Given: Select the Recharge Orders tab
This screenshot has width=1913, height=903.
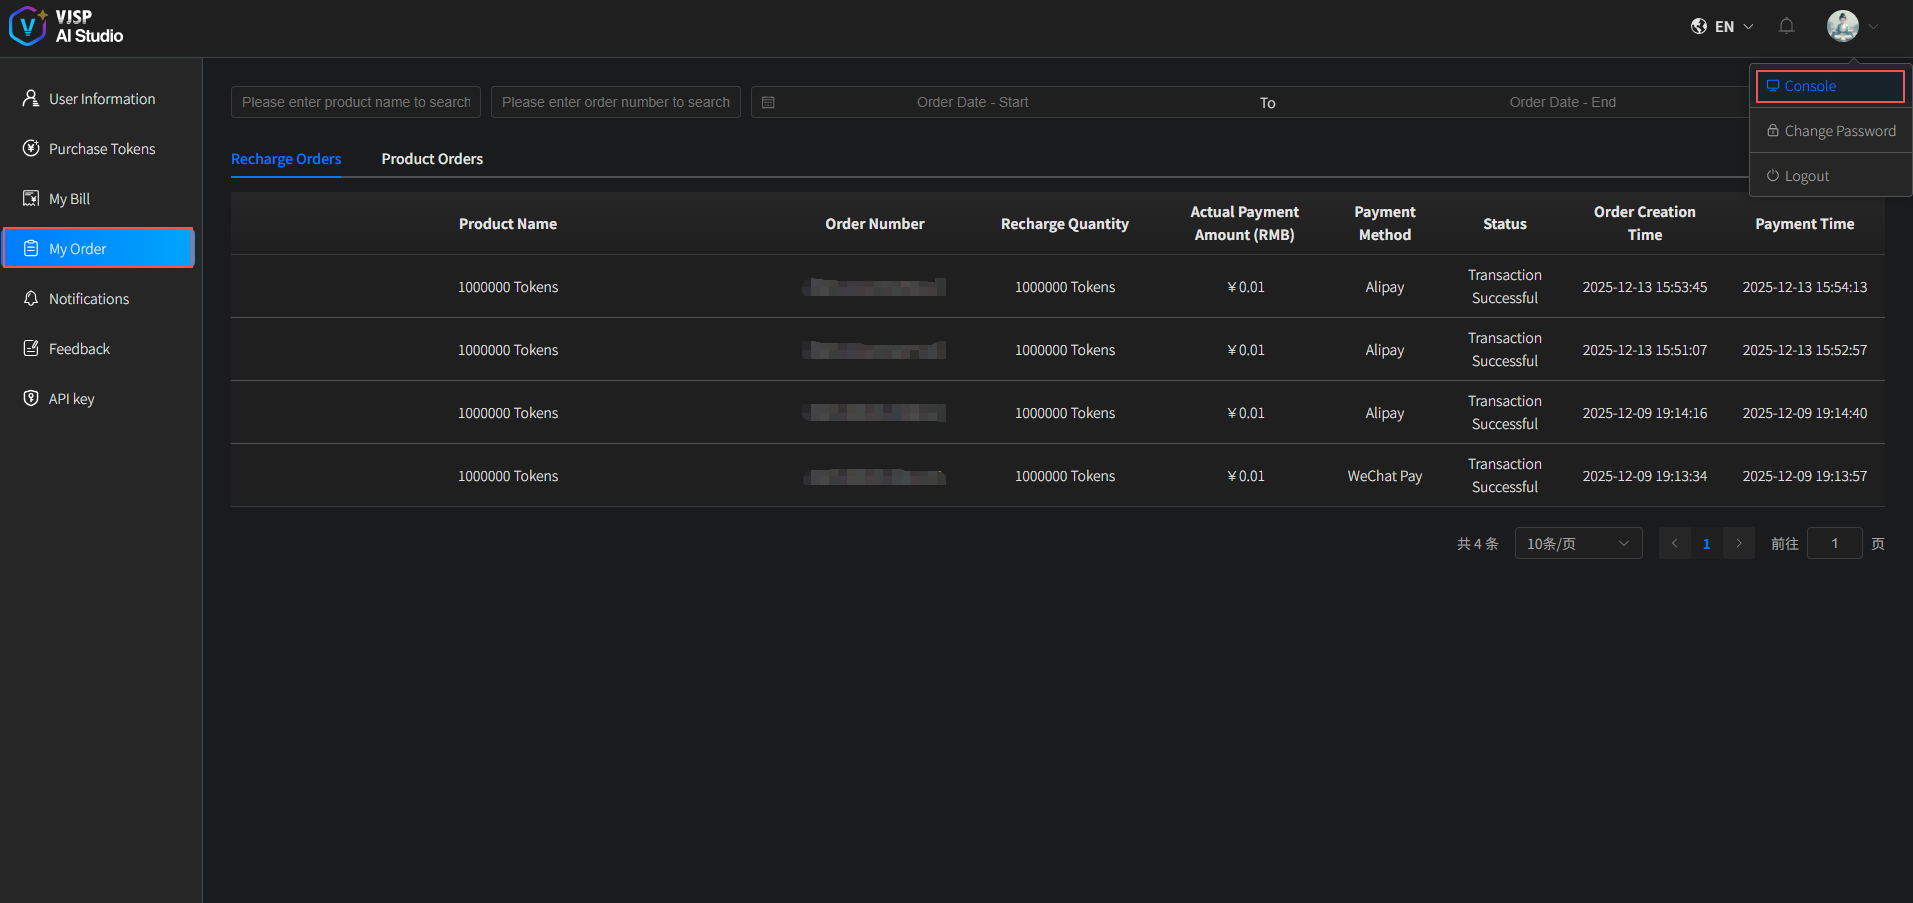Looking at the screenshot, I should (x=286, y=159).
